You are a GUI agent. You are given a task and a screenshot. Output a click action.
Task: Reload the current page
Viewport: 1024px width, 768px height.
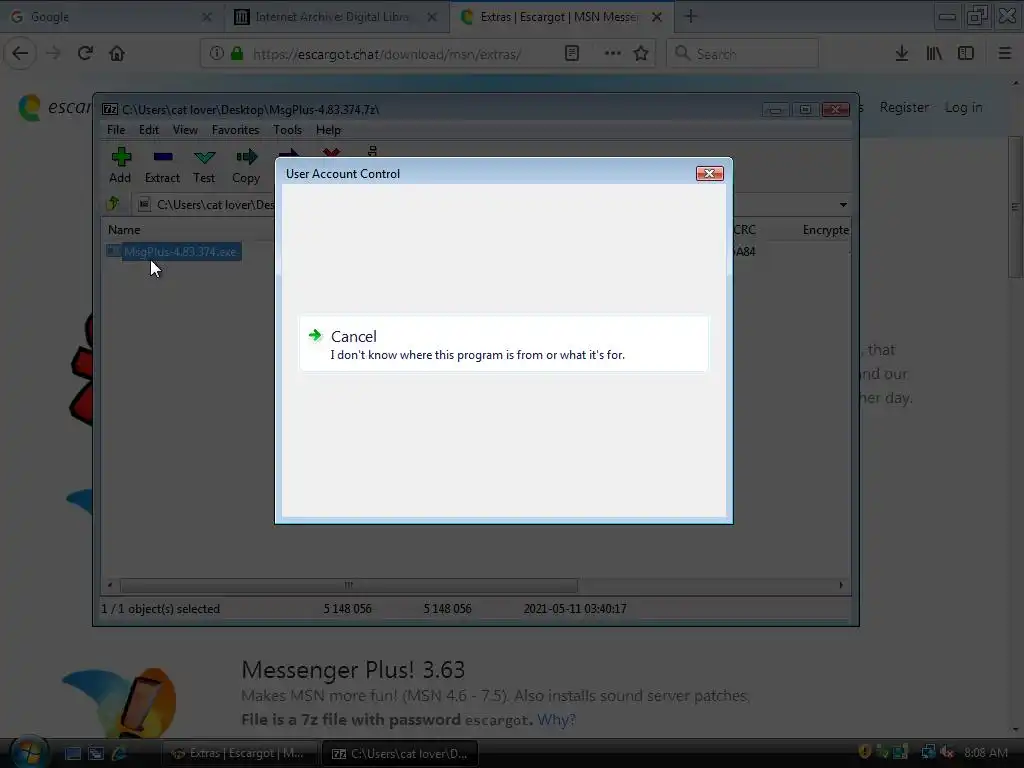(x=85, y=54)
